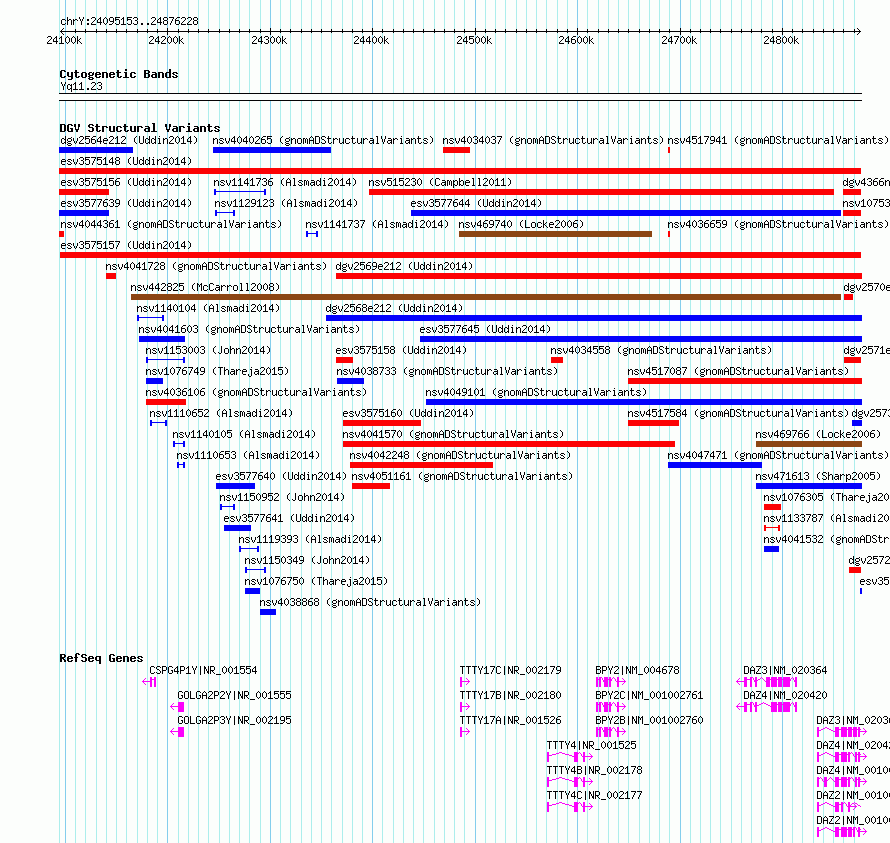Click the nsv469740 (Locke2006) brown bar
The height and width of the screenshot is (843, 890).
555,234
